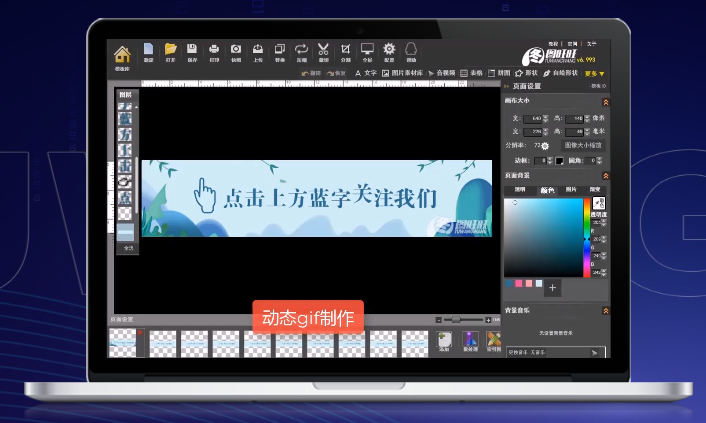706x423 pixels.
Task: Click the canvas height millimeters stepper
Action: (587, 132)
